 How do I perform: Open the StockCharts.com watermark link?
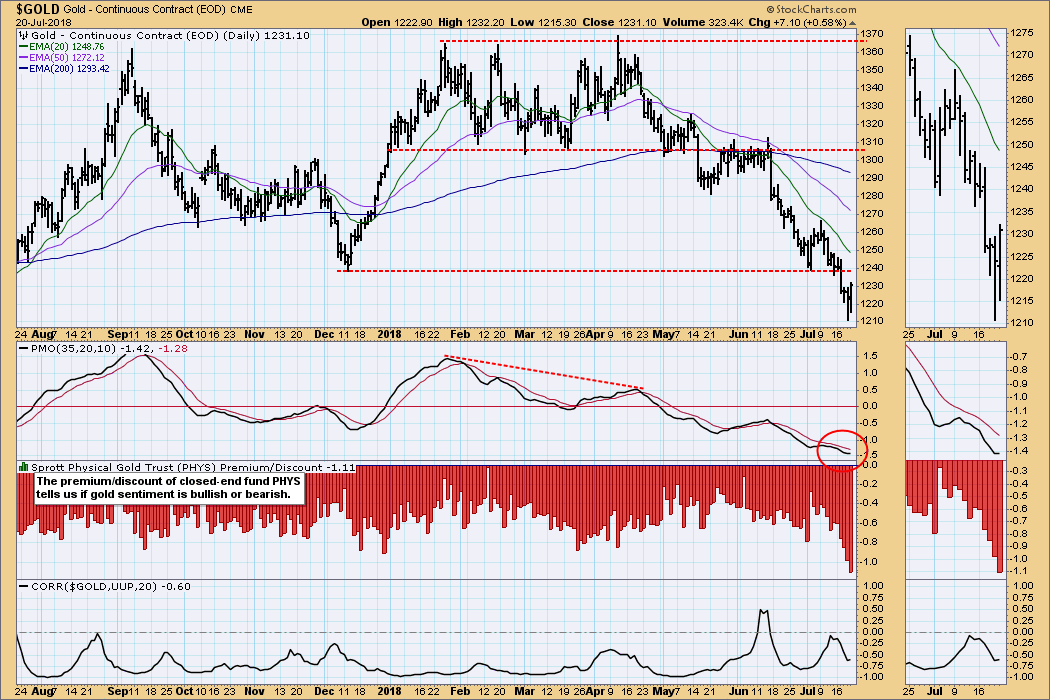(816, 9)
